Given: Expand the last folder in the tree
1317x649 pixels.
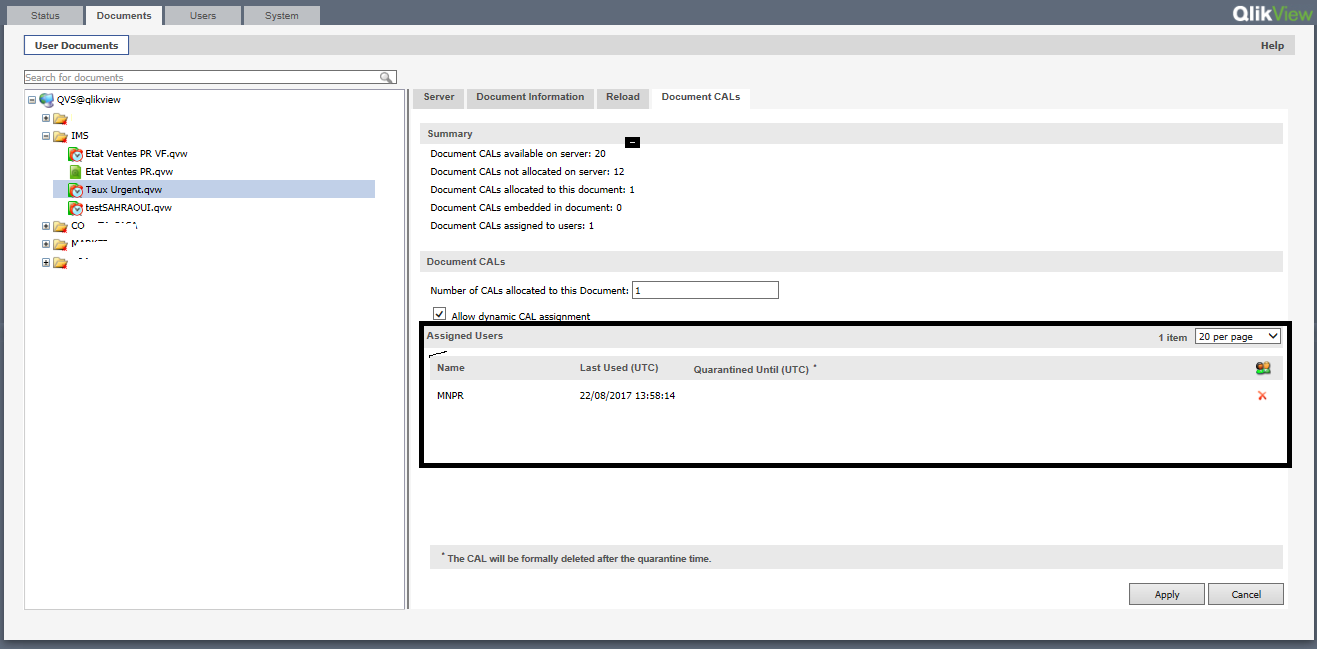Looking at the screenshot, I should tap(46, 263).
